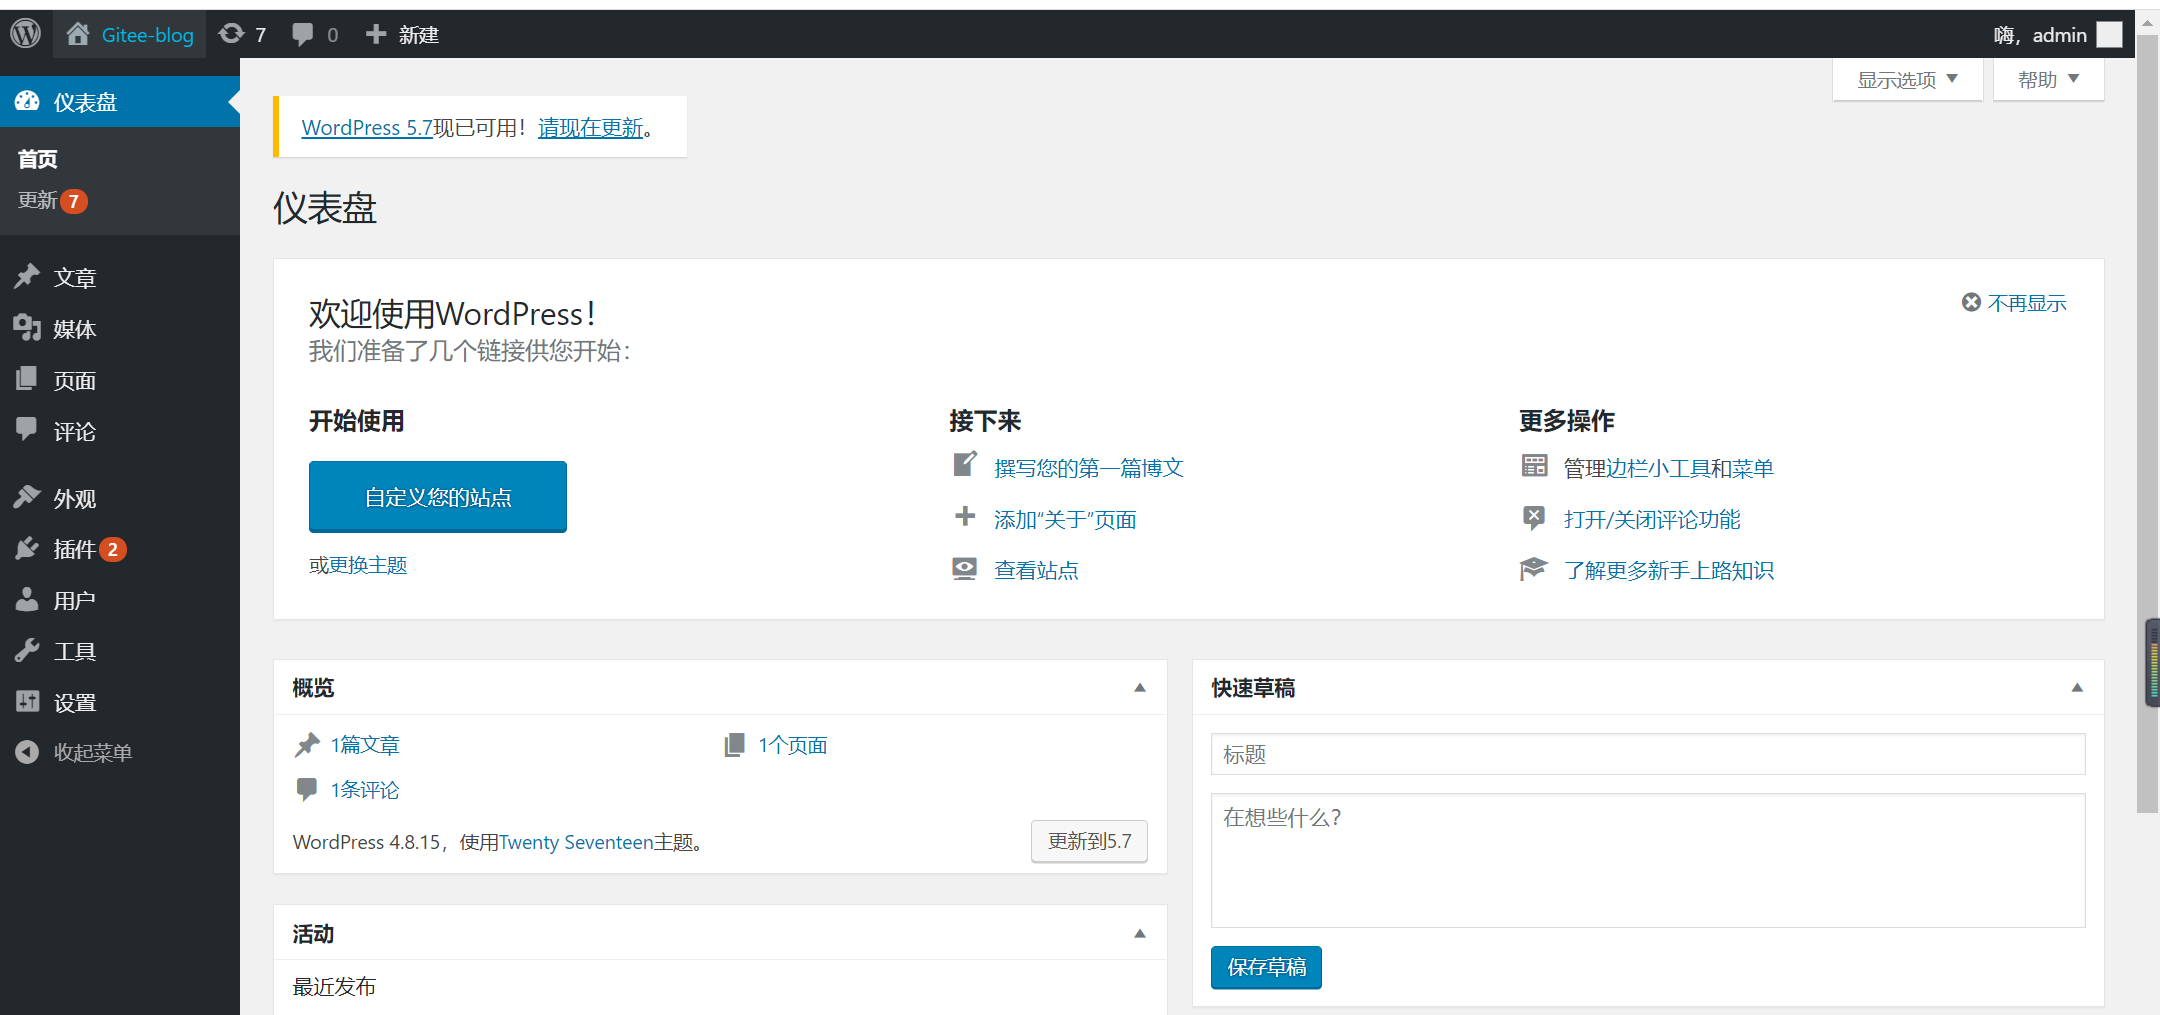Click the 外观 paintbrush icon

(x=27, y=497)
